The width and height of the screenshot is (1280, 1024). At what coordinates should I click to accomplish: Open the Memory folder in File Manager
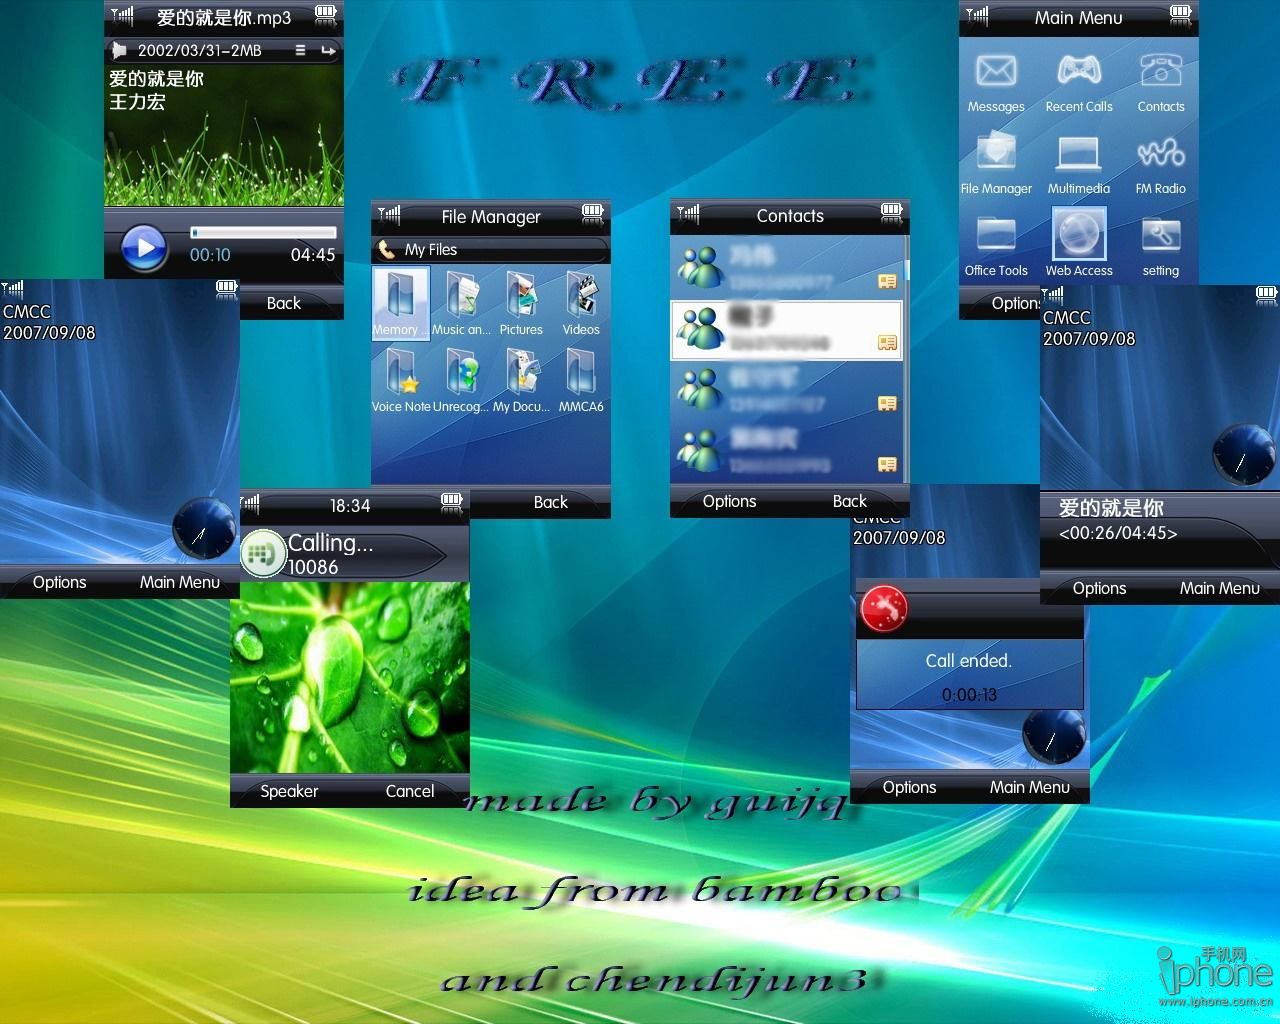[399, 303]
